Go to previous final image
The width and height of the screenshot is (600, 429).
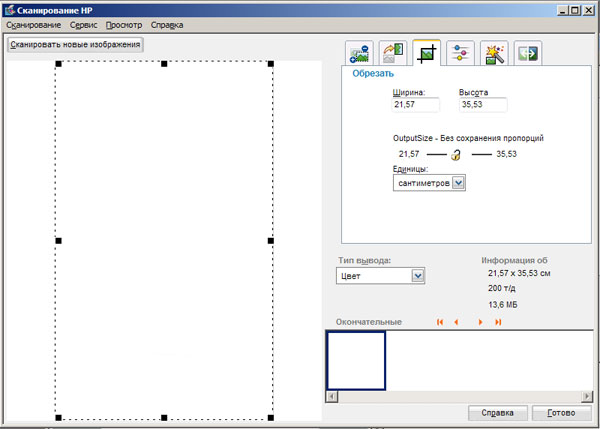tap(456, 322)
